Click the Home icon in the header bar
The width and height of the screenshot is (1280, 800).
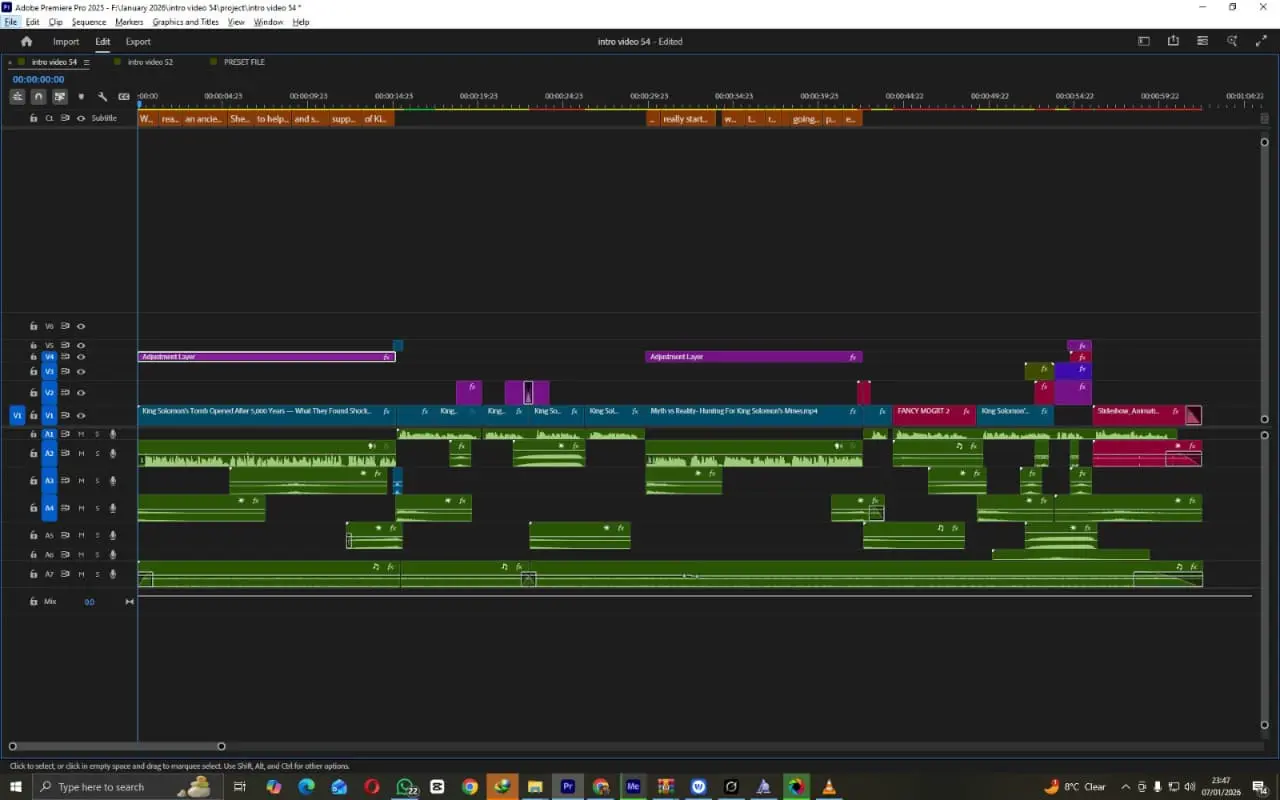point(26,42)
